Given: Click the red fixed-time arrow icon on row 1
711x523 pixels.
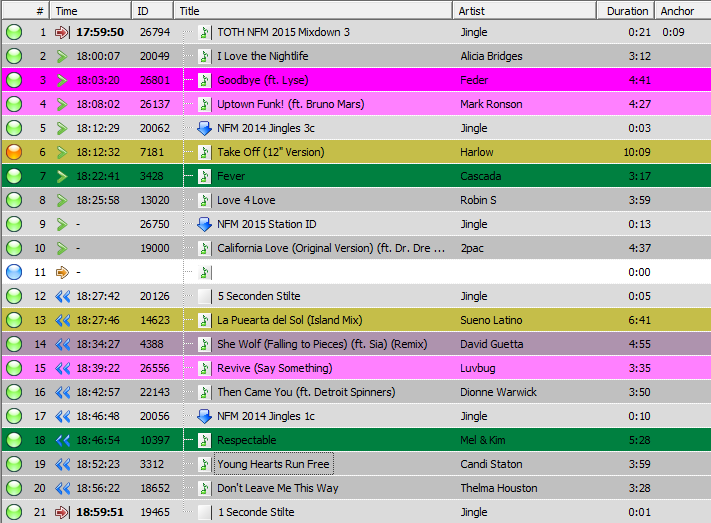Looking at the screenshot, I should point(62,32).
